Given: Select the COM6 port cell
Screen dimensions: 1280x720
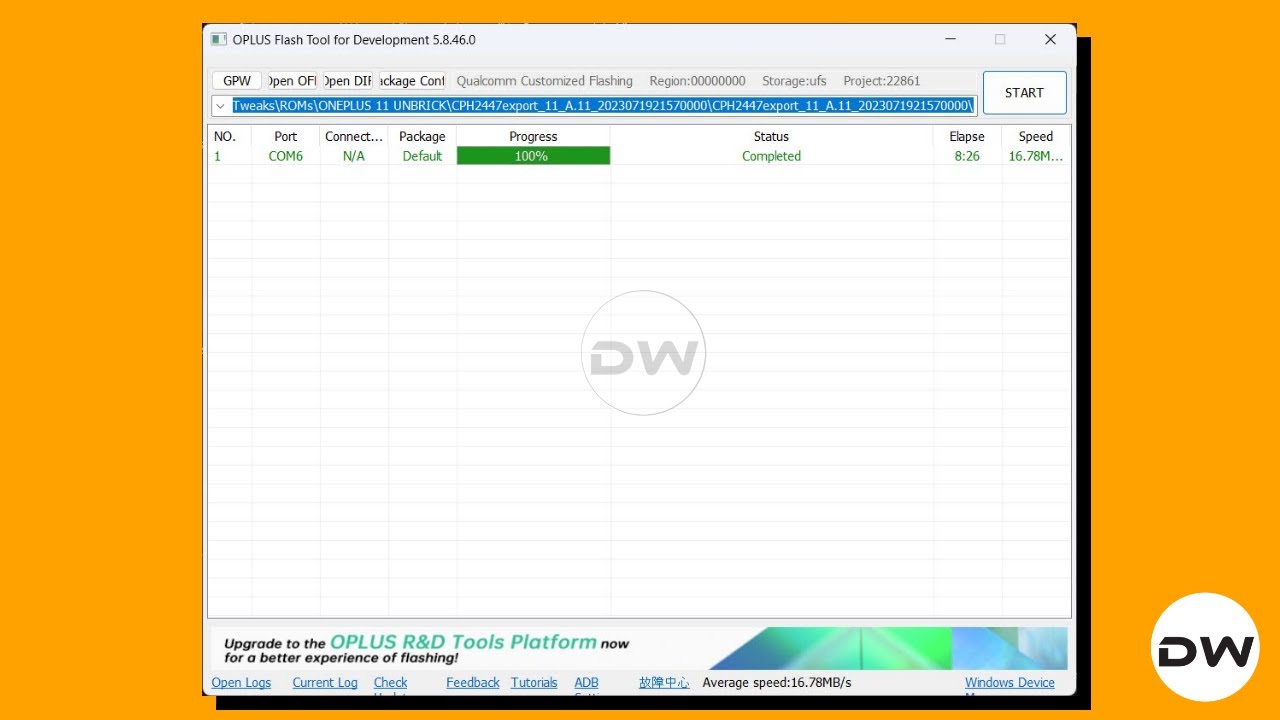Looking at the screenshot, I should [x=286, y=156].
